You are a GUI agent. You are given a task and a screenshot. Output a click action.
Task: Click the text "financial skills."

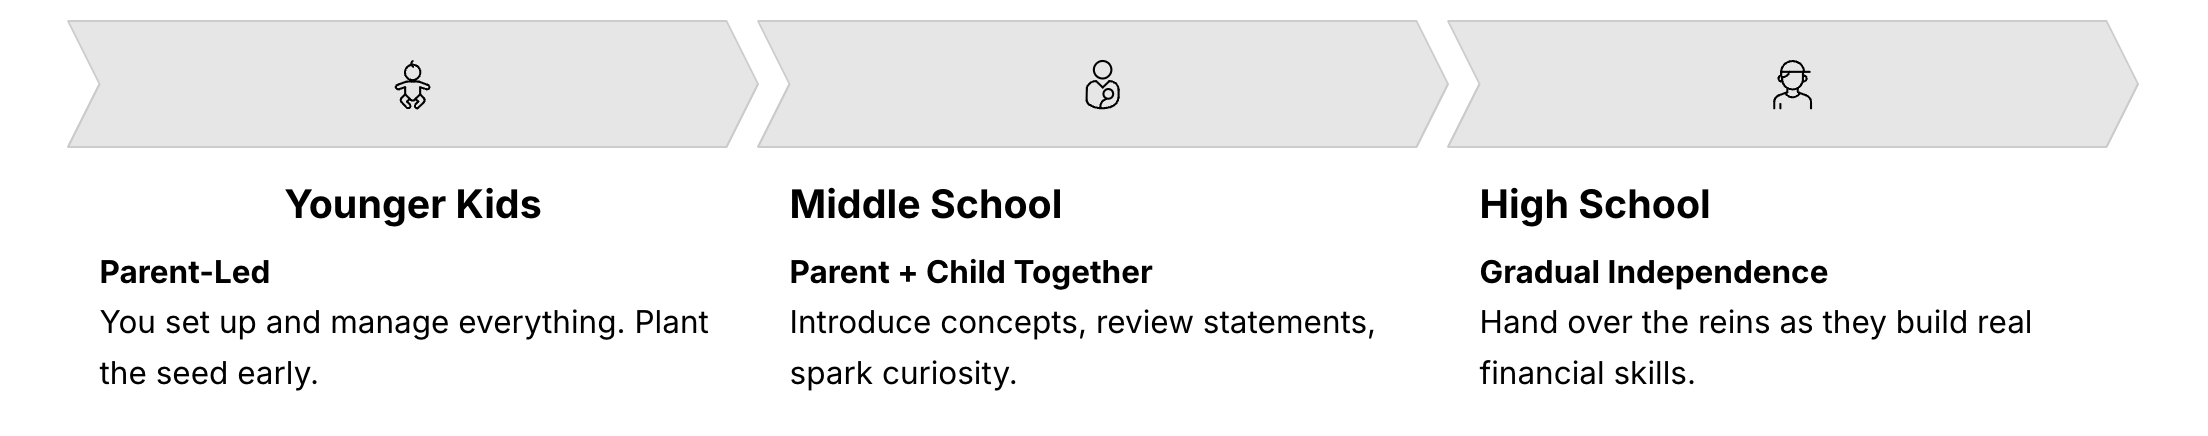click(1587, 373)
